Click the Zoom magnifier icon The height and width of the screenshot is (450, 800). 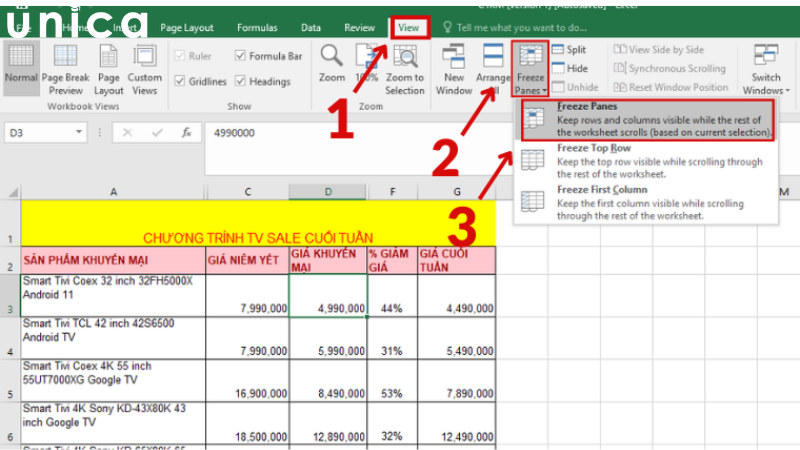tap(332, 56)
